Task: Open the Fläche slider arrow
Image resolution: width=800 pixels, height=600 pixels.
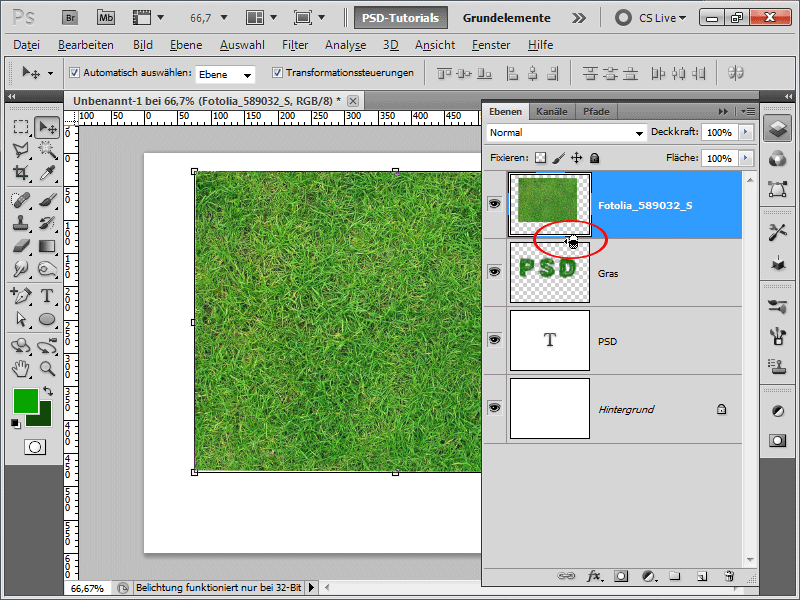Action: (745, 158)
